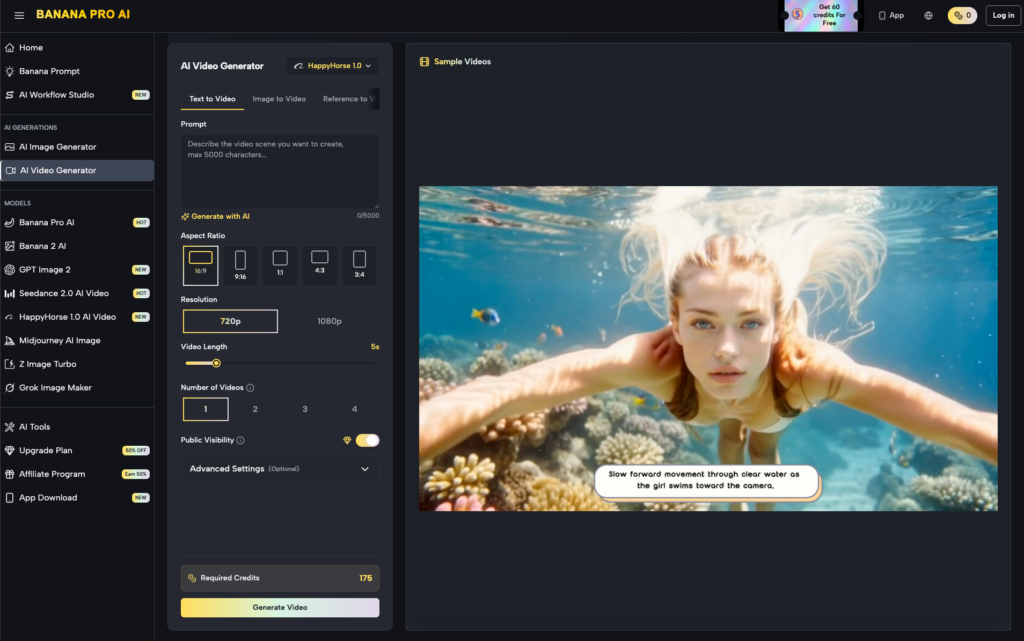Expand Advanced Settings section
Screen dimensions: 1024x641
pyautogui.click(x=280, y=469)
